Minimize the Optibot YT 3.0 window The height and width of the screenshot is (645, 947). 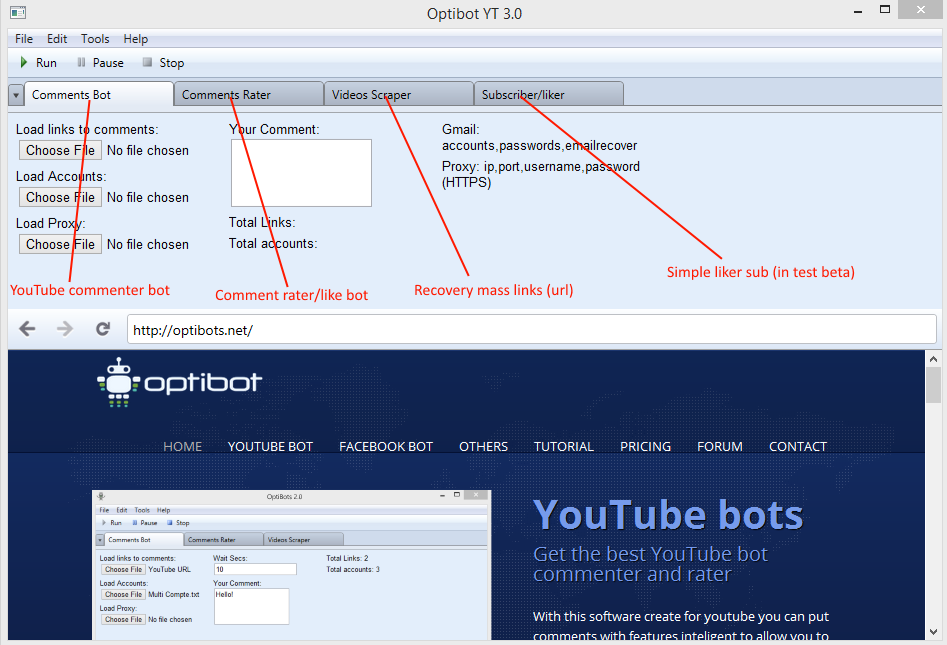[x=858, y=11]
